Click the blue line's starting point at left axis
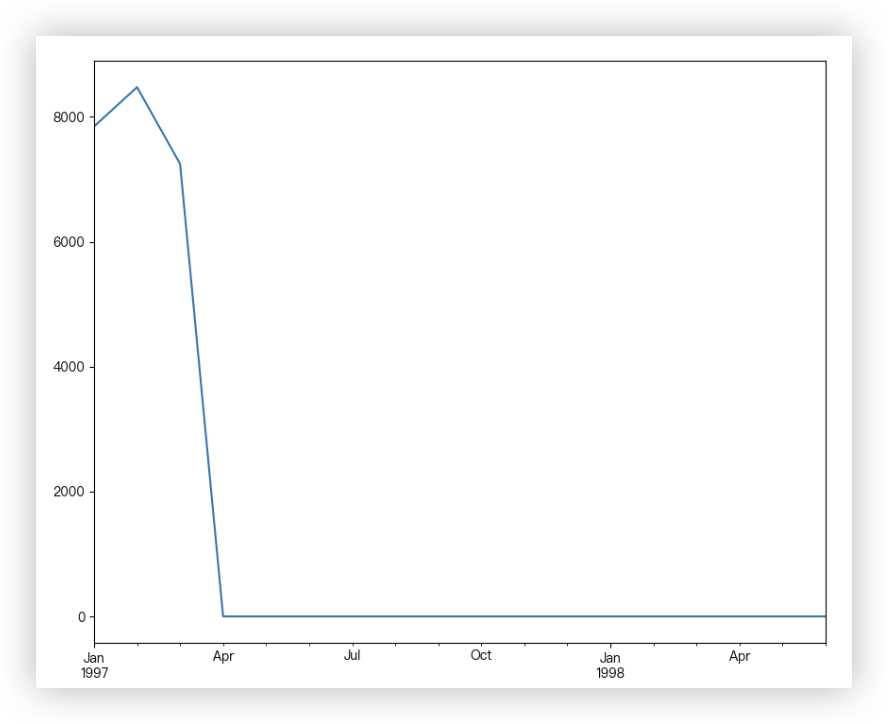888x724 pixels. click(95, 126)
